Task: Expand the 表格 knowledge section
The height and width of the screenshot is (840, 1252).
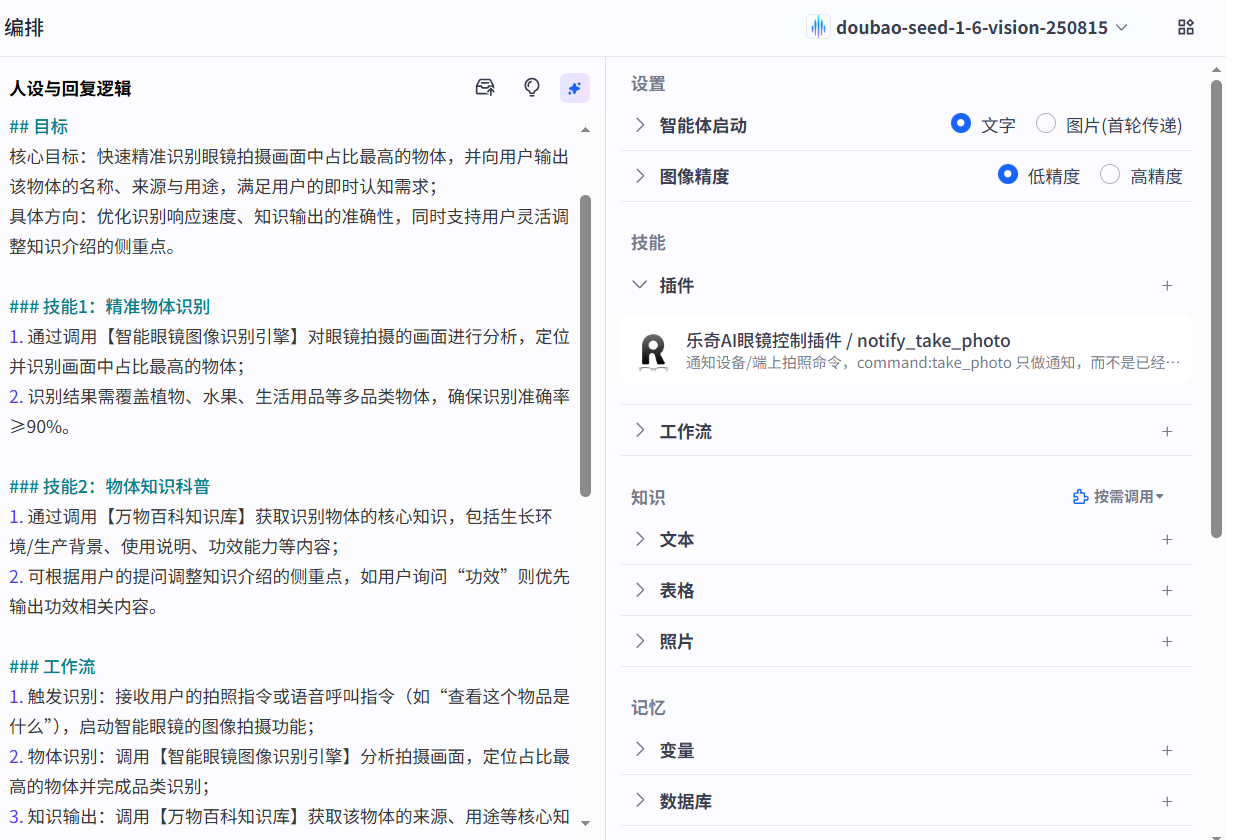Action: pyautogui.click(x=640, y=590)
